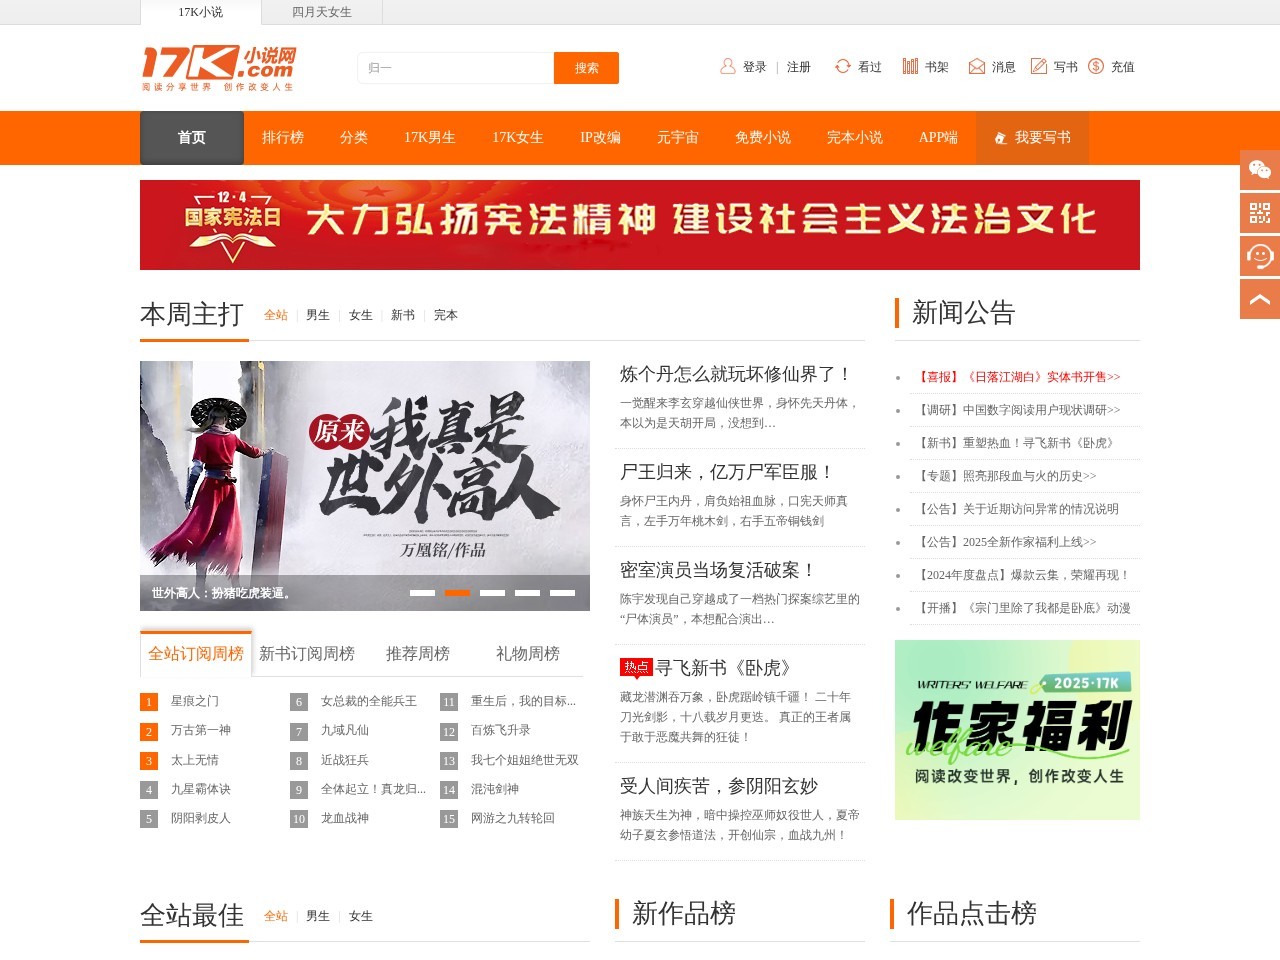The width and height of the screenshot is (1280, 960).
Task: Filter 本周主打 by 男生
Action: [x=317, y=315]
